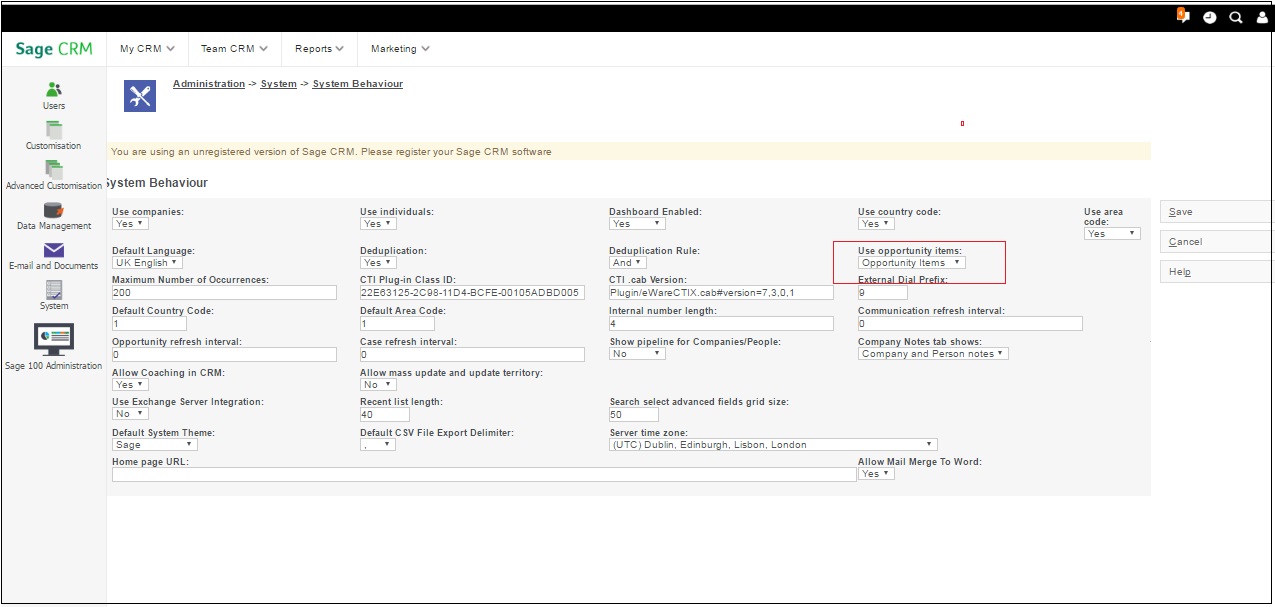This screenshot has width=1275, height=607.
Task: Open Allow mass update and update territory dropdown
Action: coord(377,384)
